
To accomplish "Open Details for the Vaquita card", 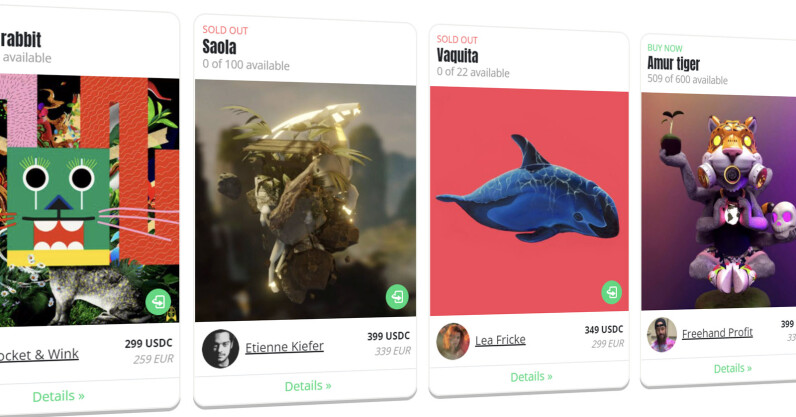I will pyautogui.click(x=531, y=377).
